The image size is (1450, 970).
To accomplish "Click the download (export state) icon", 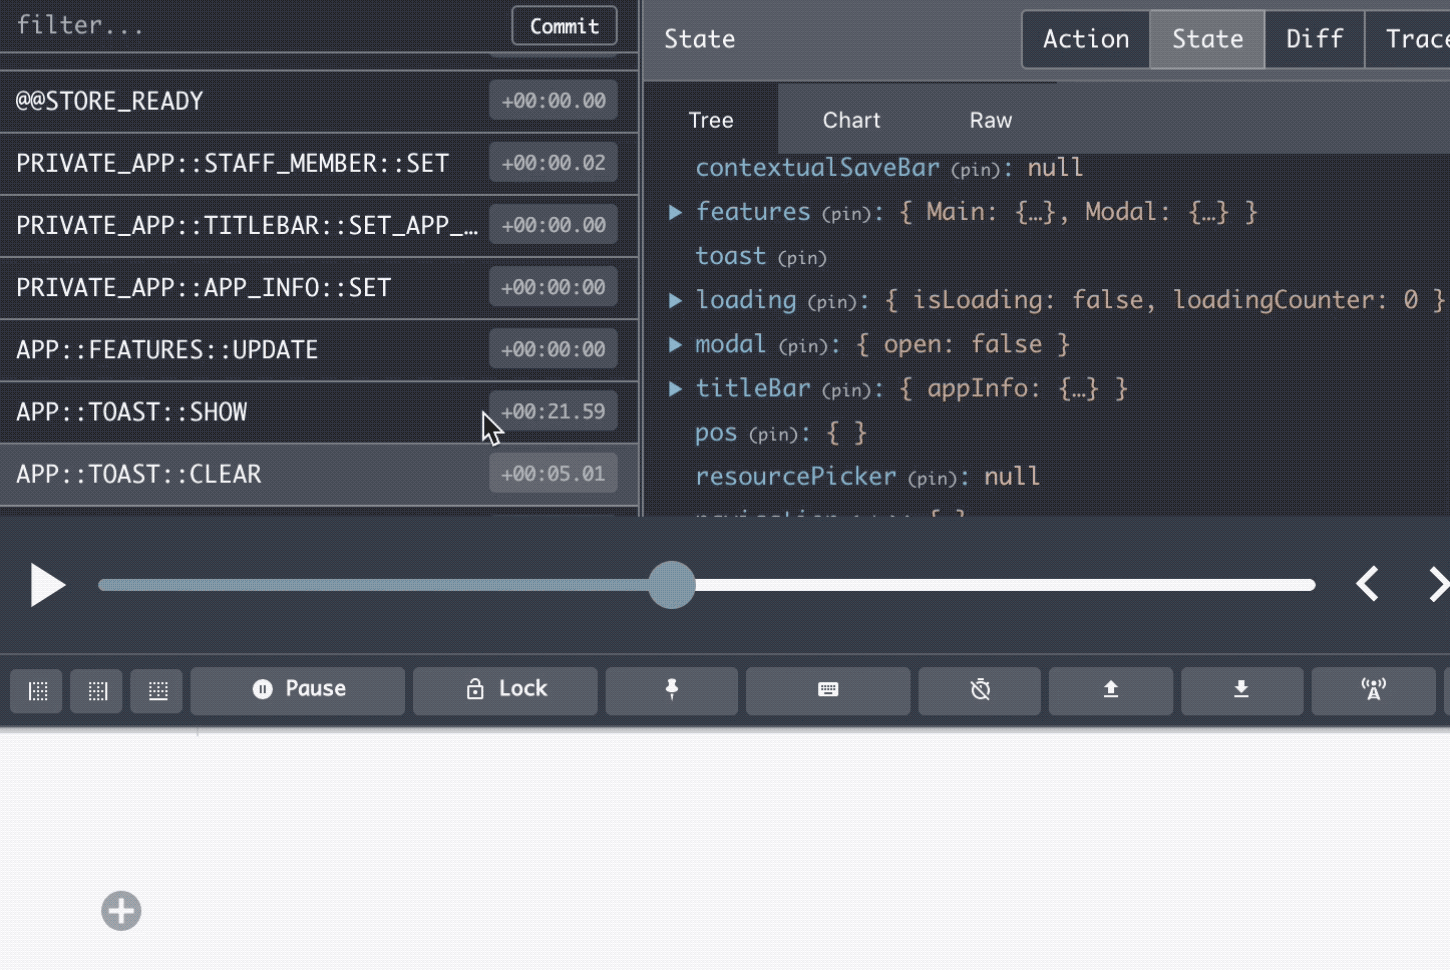I will coord(1241,690).
